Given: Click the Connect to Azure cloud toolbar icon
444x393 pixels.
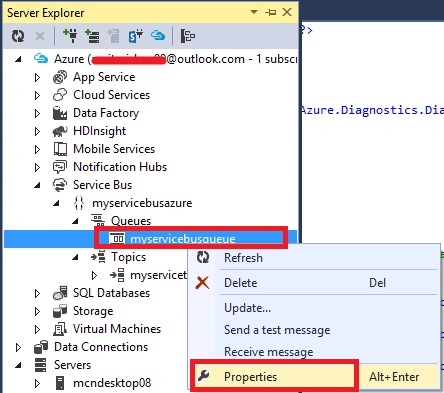Looking at the screenshot, I should (158, 35).
